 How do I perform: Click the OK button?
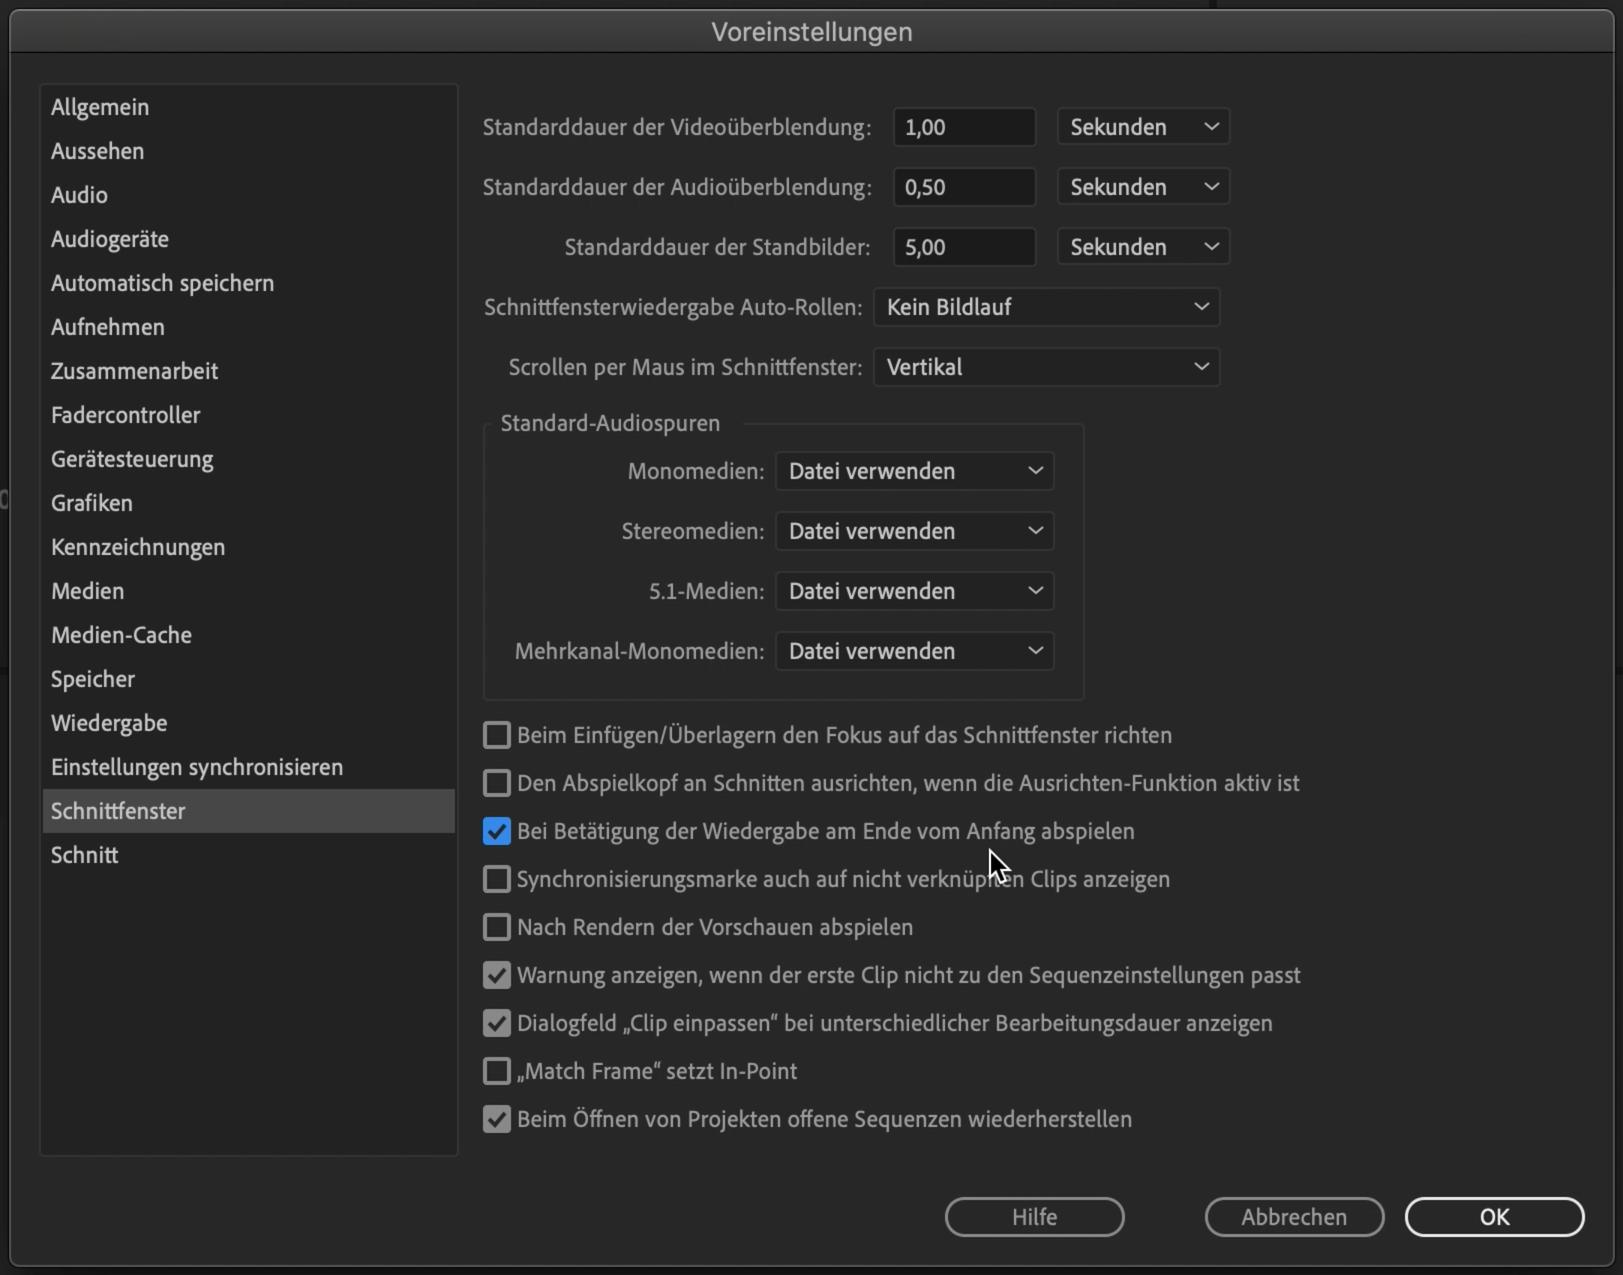[1494, 1217]
